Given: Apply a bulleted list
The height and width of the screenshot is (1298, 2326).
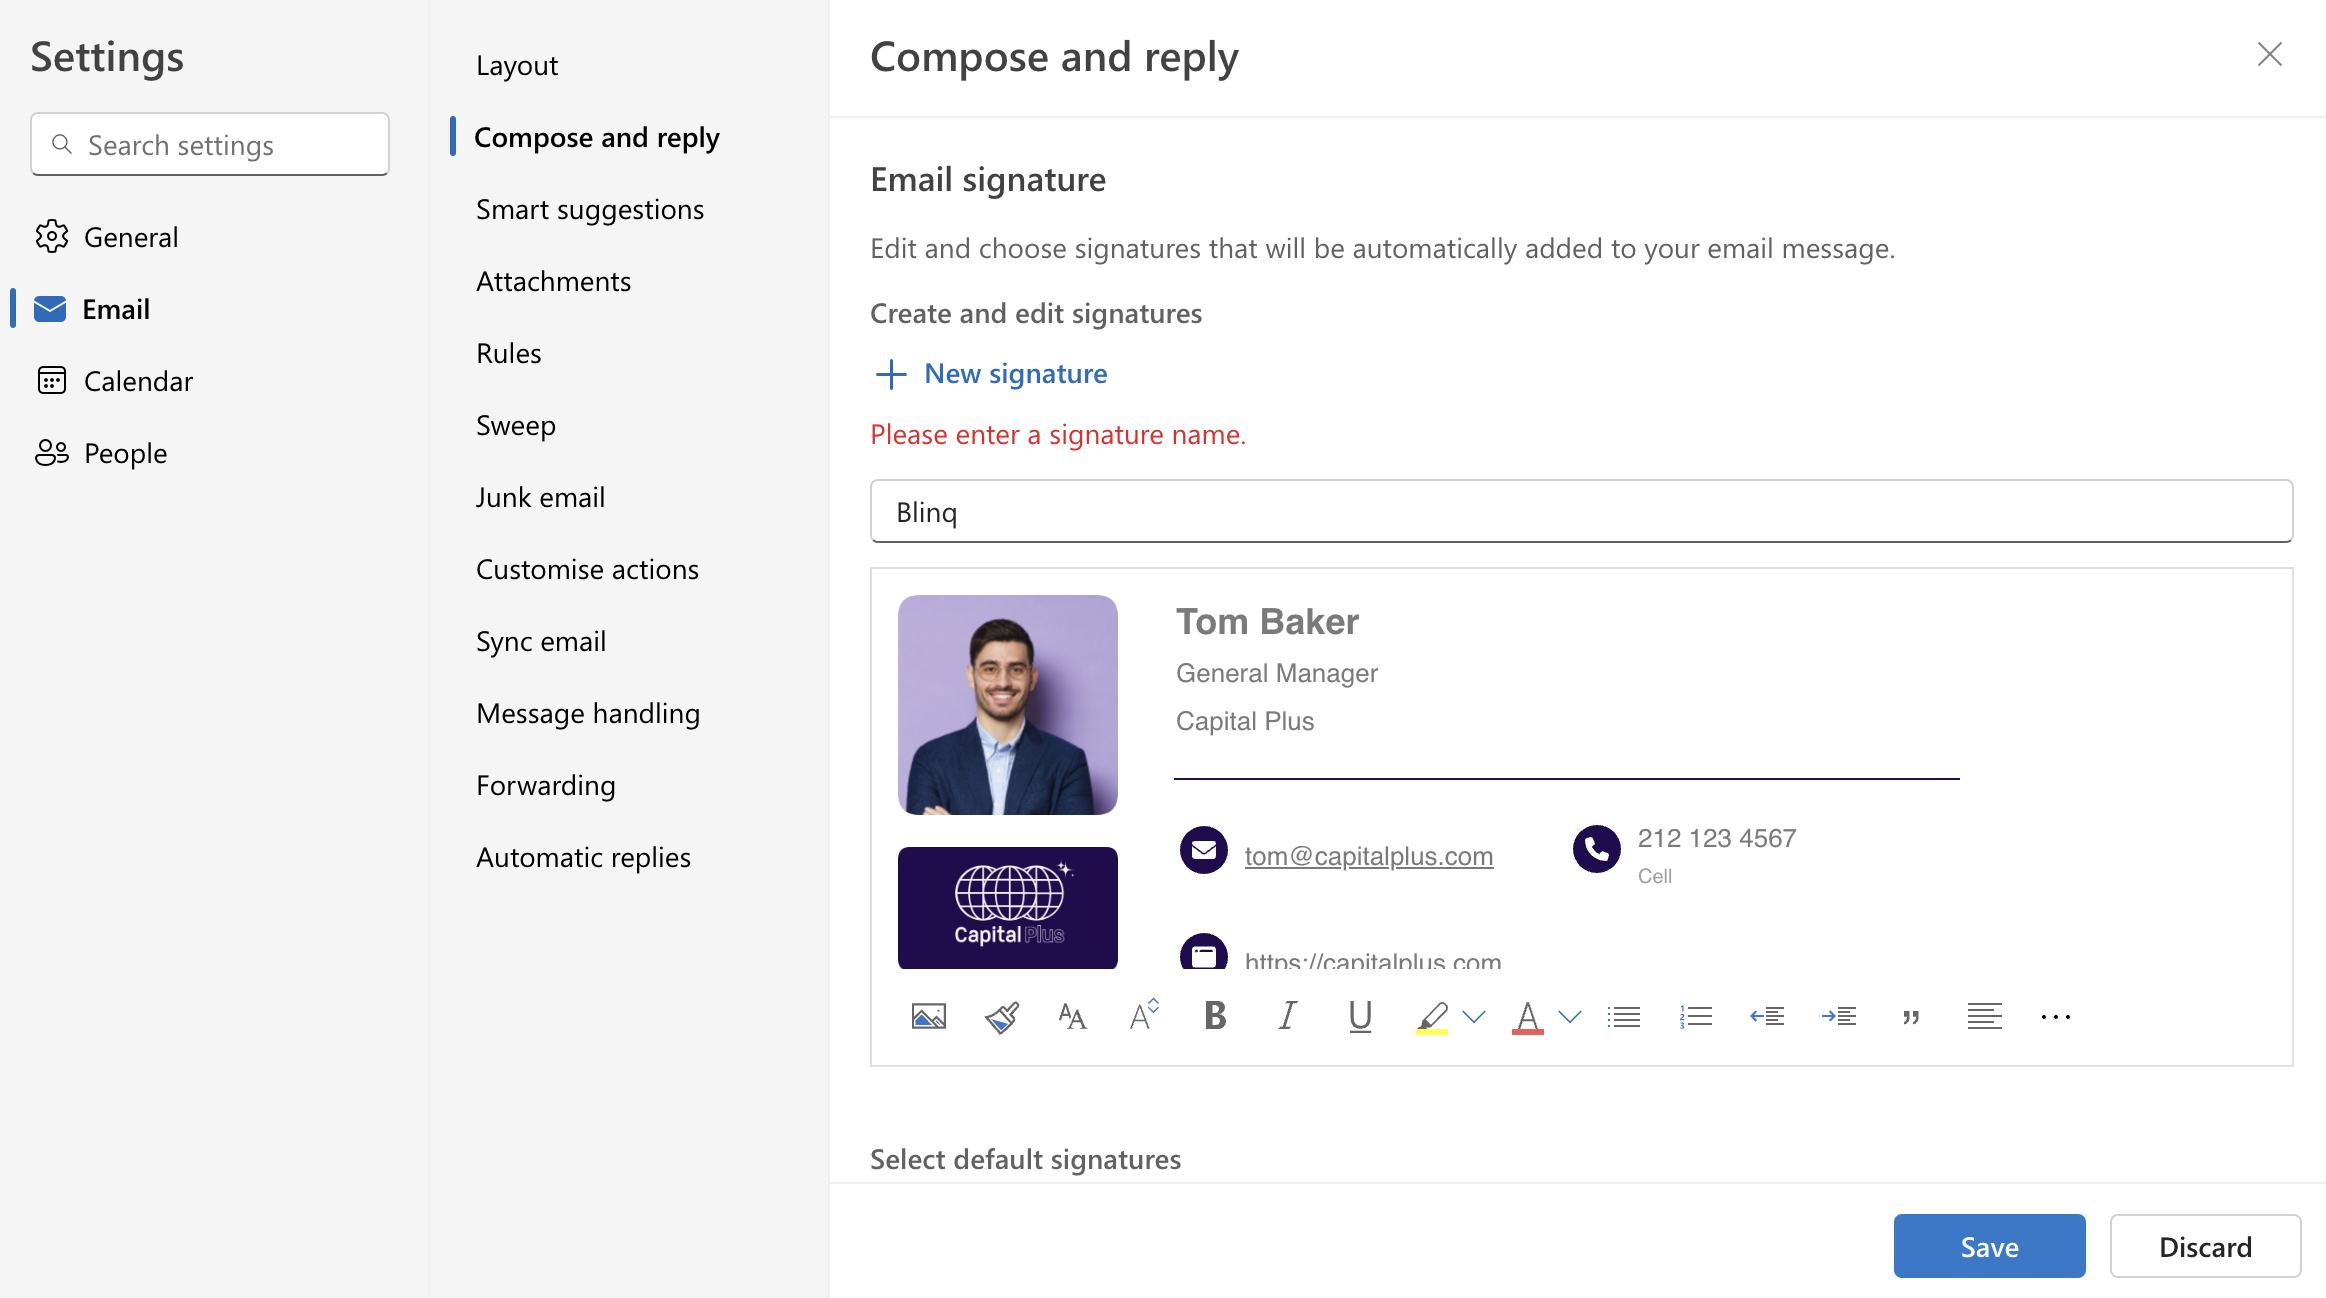Looking at the screenshot, I should pos(1624,1016).
